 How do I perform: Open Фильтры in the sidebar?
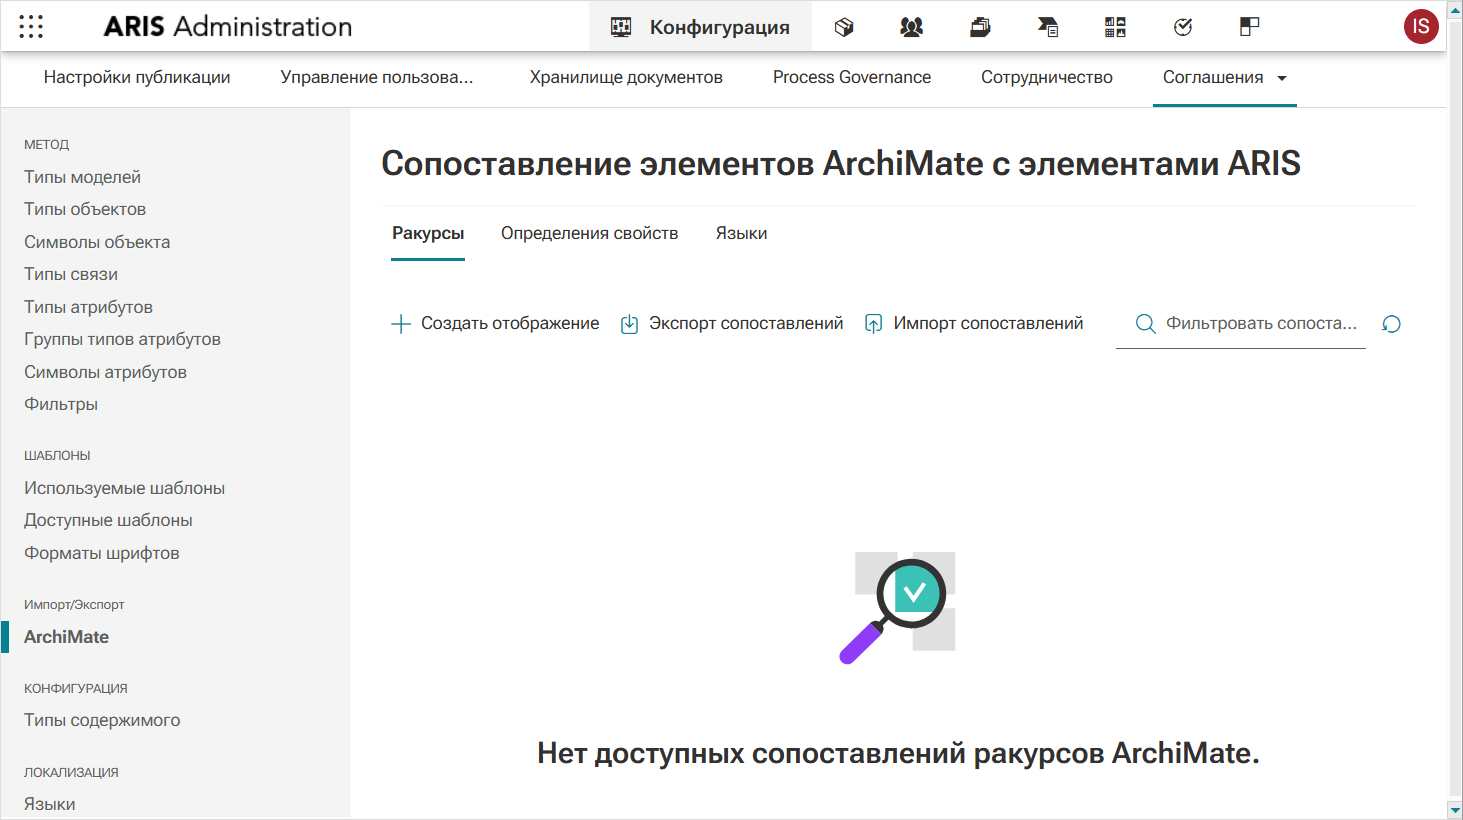click(61, 404)
